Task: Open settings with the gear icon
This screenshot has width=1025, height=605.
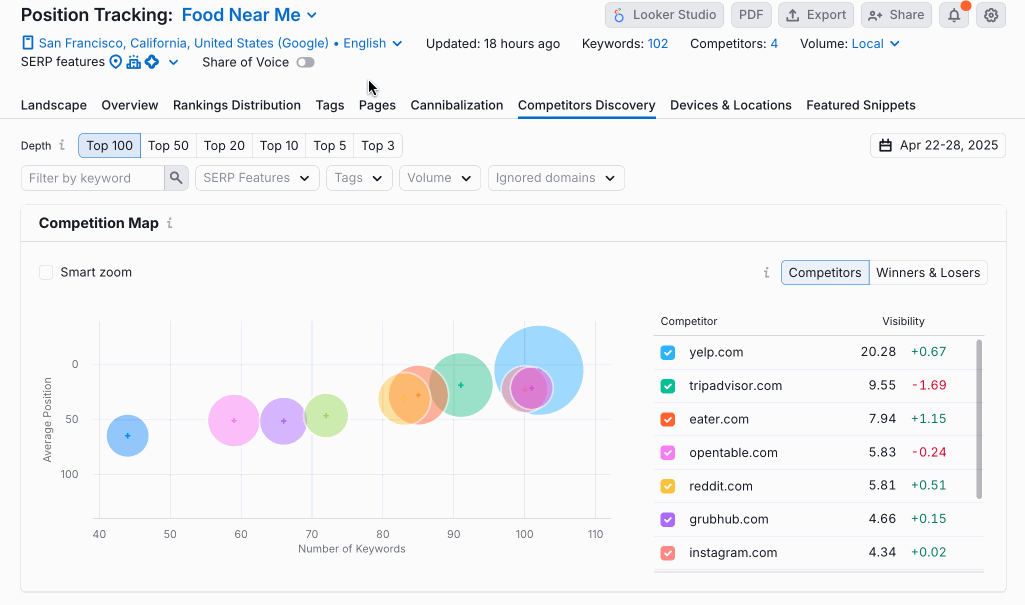Action: [x=990, y=15]
